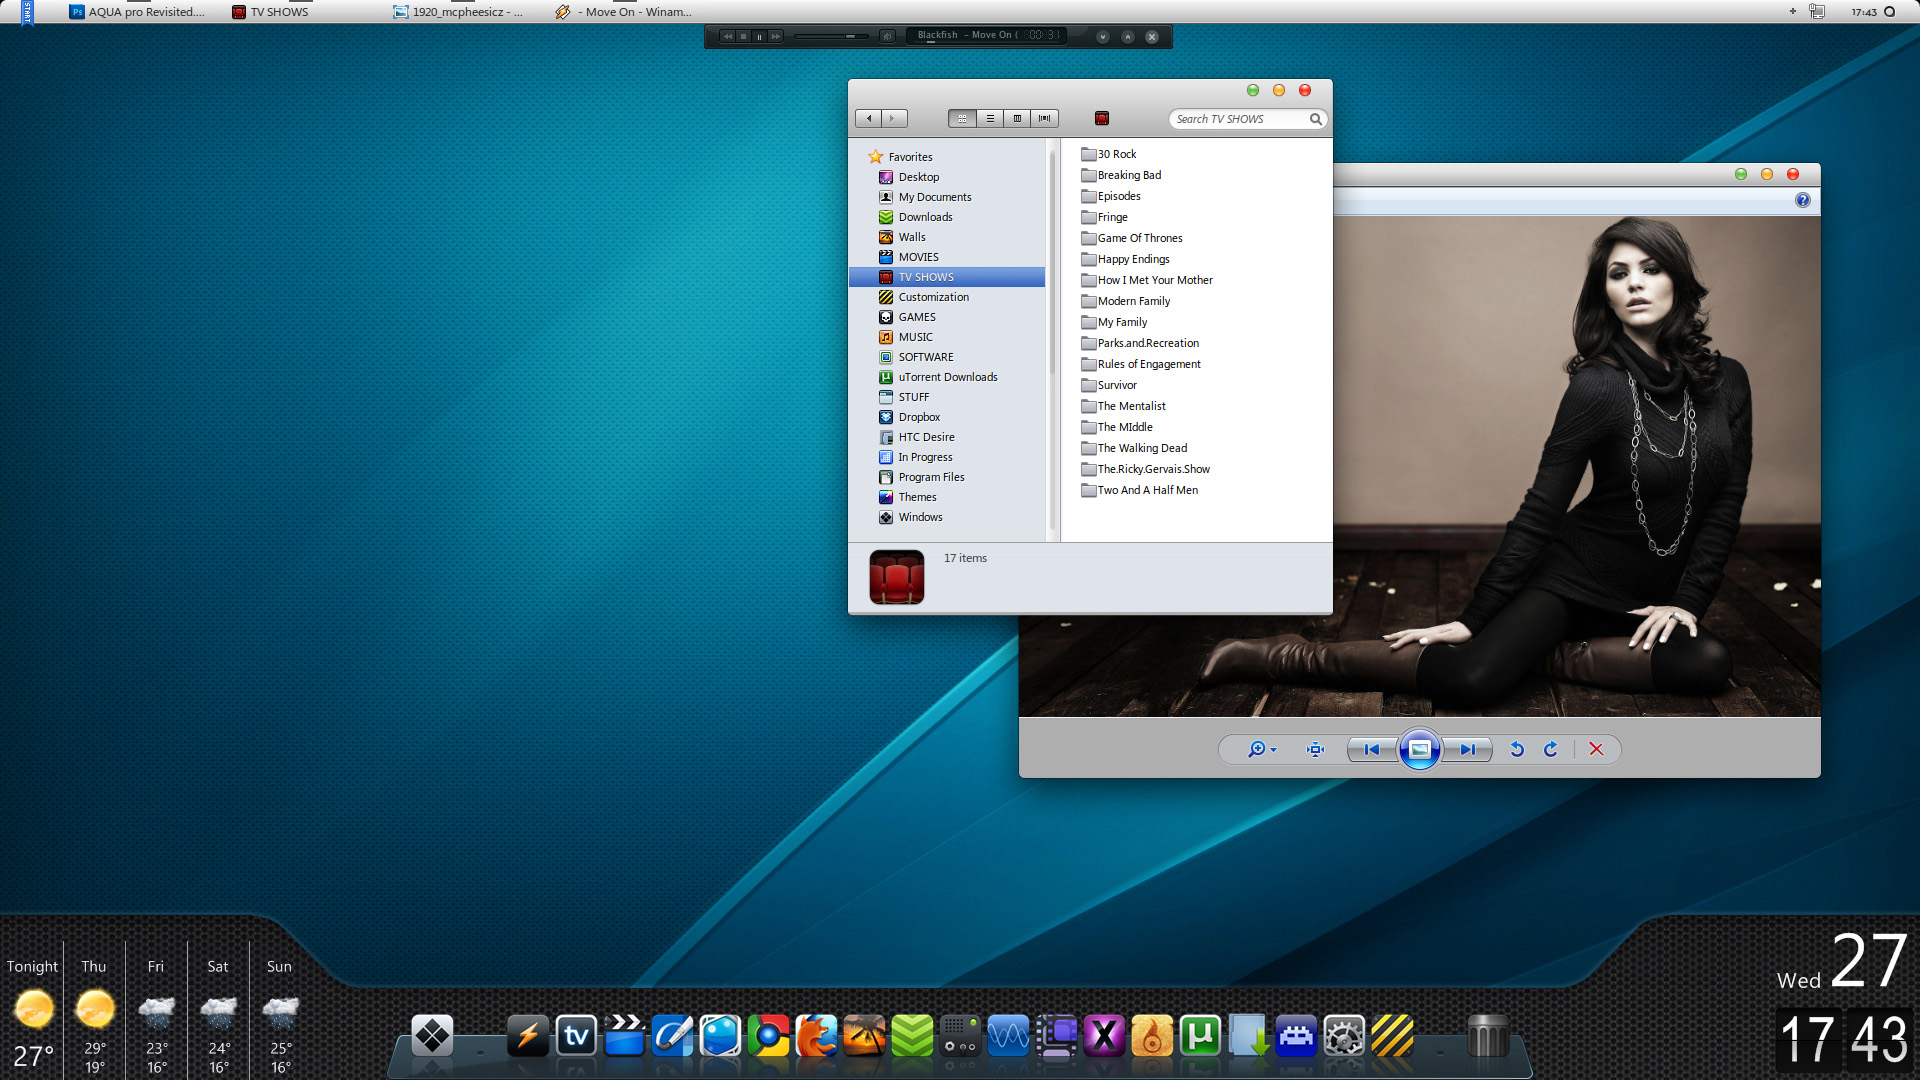
Task: Switch to Move On - Winamp taskbar item
Action: click(624, 12)
